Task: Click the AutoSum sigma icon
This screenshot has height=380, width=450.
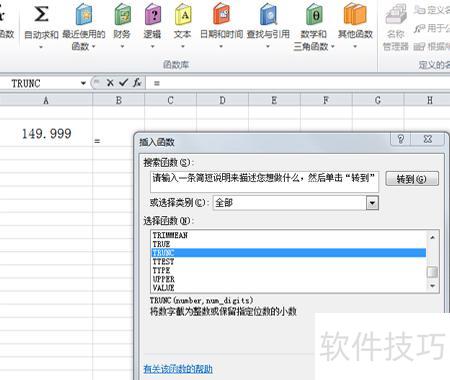Action: point(41,14)
